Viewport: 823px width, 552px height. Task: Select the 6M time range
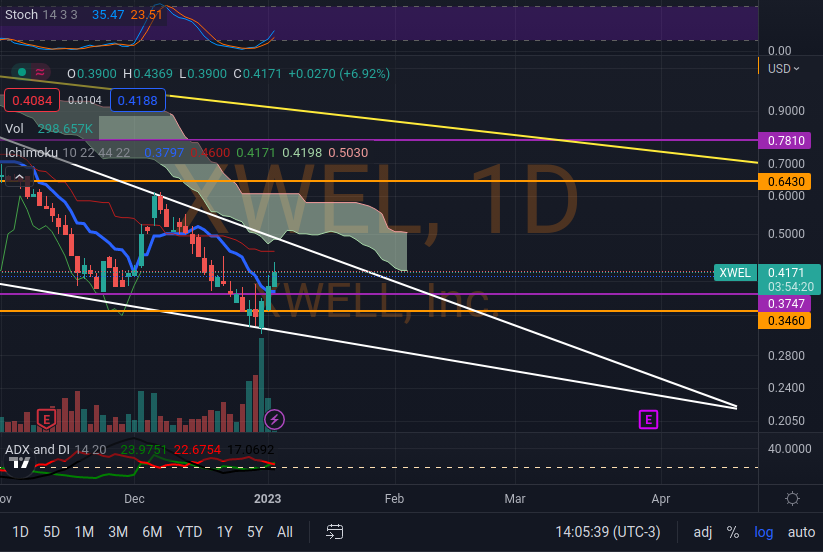click(152, 532)
